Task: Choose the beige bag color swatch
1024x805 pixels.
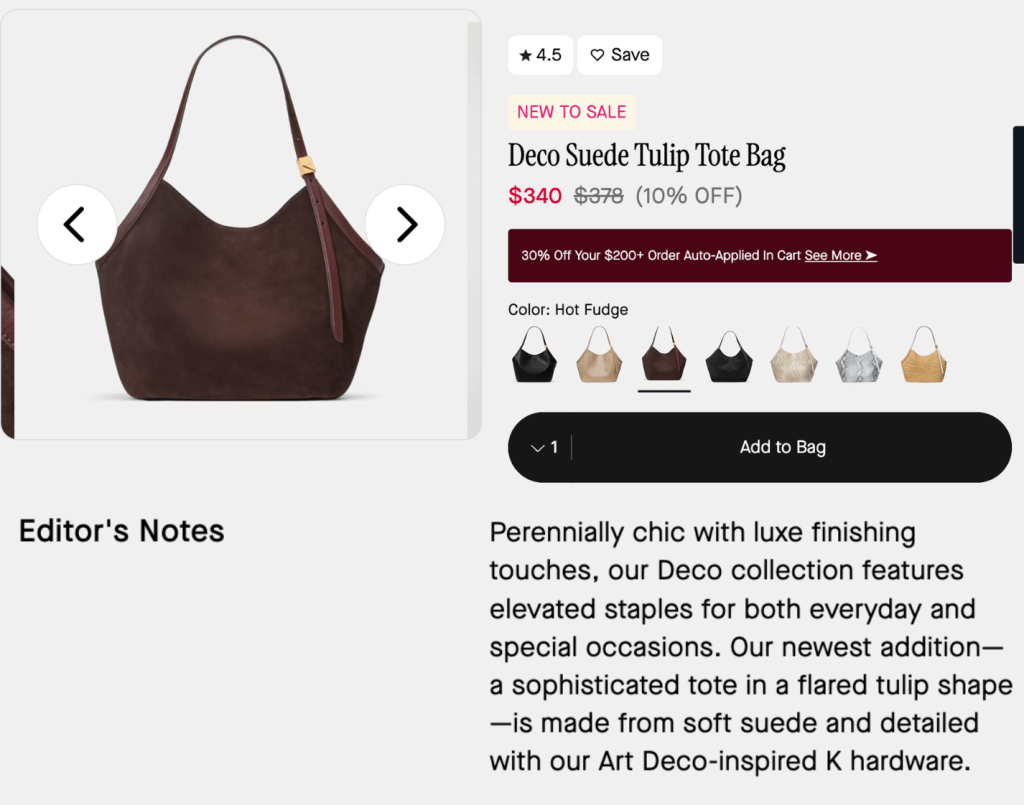Action: click(600, 354)
